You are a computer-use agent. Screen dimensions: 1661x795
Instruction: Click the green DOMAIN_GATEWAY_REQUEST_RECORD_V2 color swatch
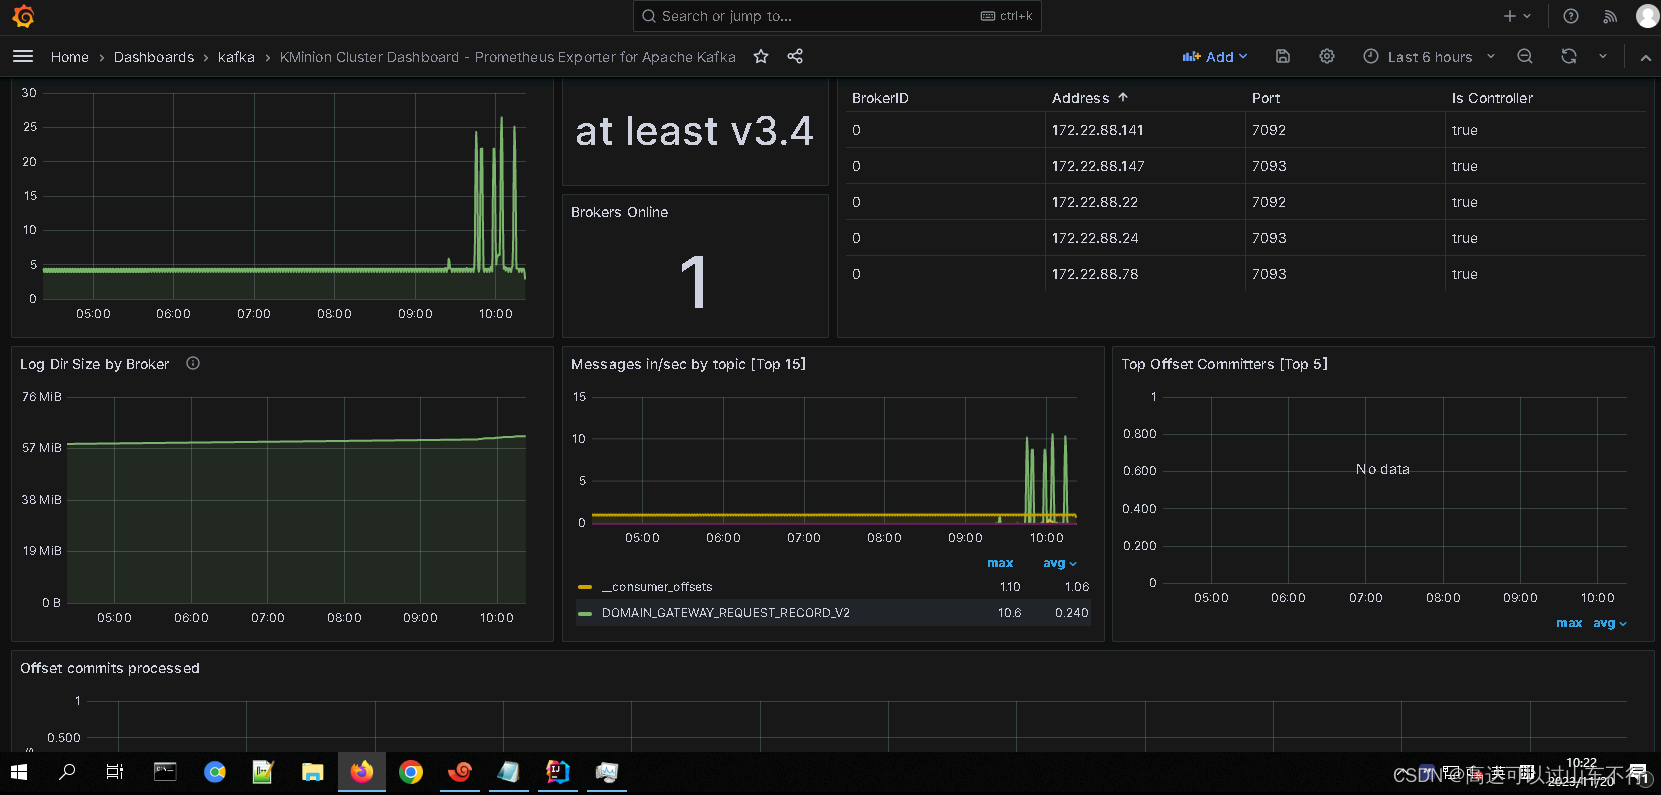[585, 613]
